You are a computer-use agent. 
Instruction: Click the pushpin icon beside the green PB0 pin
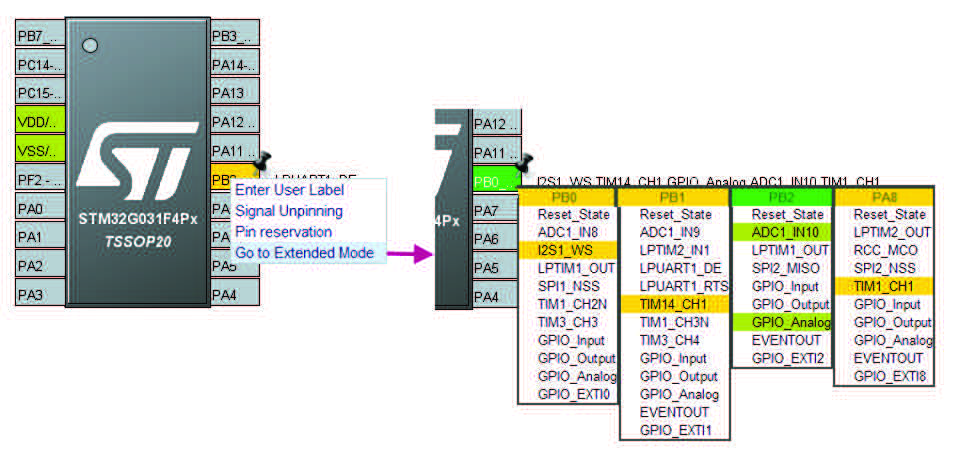coord(526,163)
